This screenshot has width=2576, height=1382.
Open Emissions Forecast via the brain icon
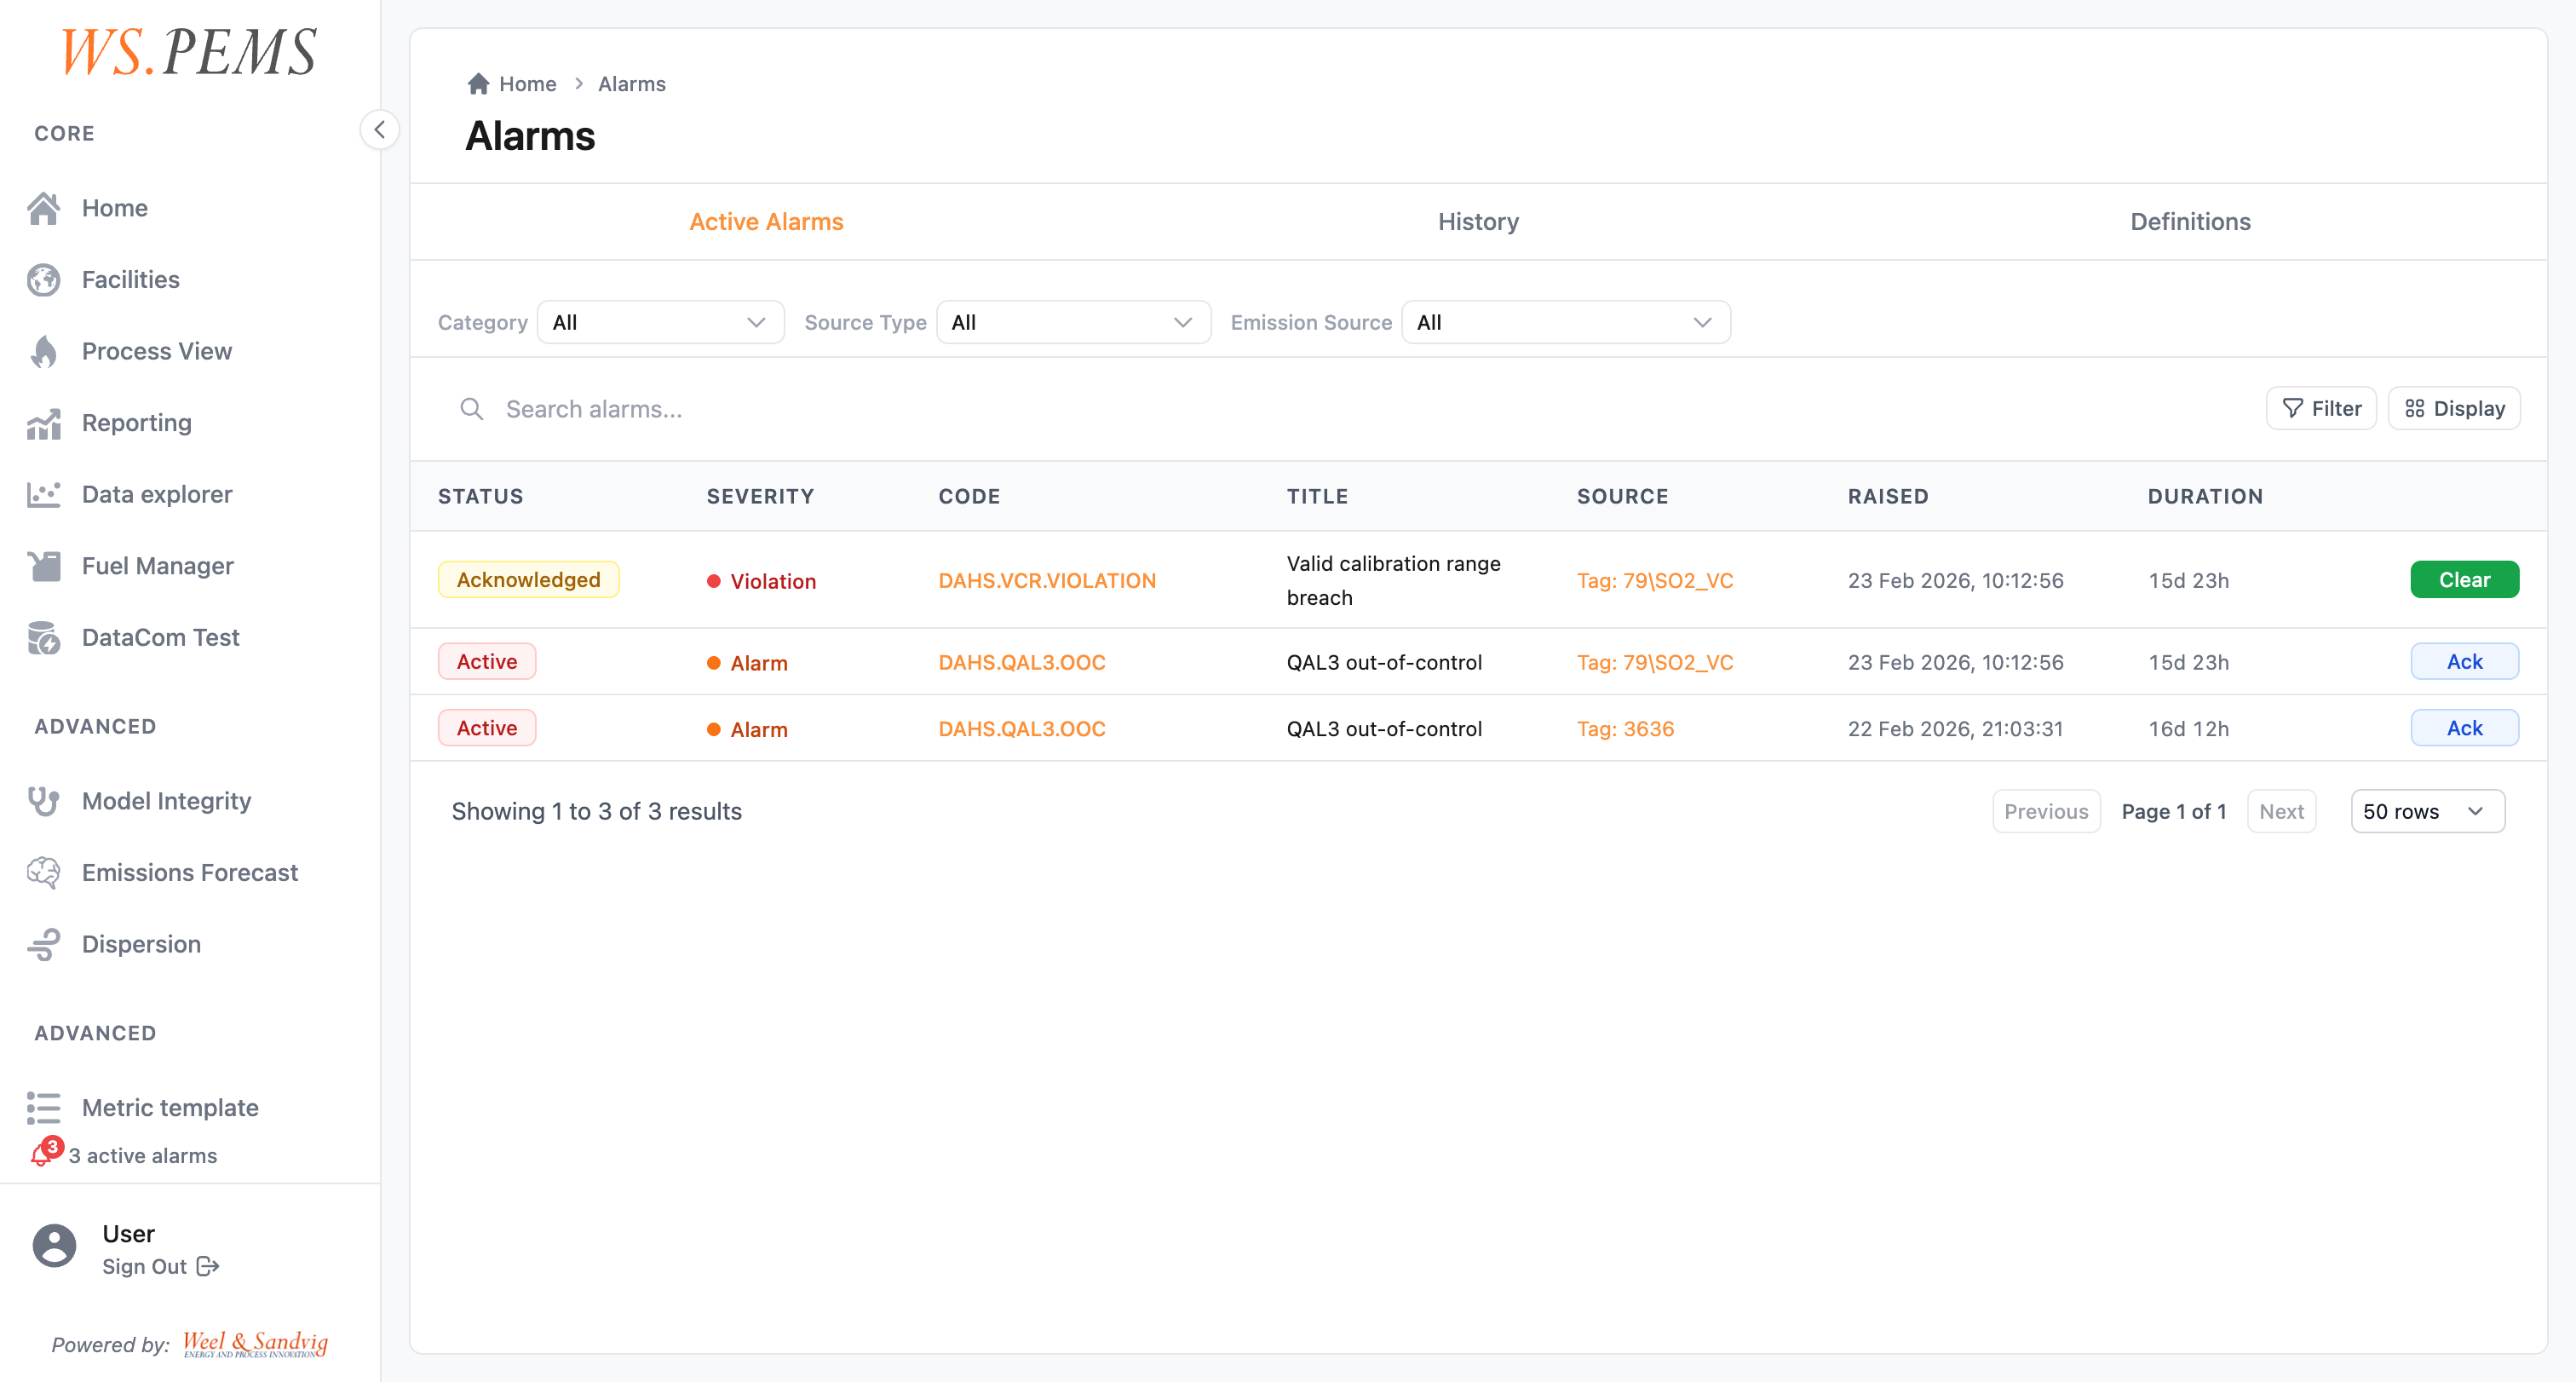pos(44,873)
